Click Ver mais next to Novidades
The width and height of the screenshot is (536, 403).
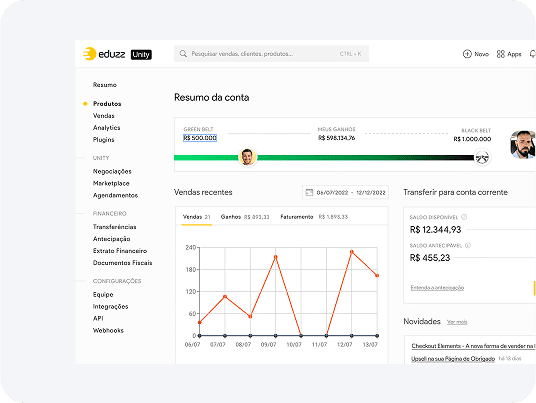[457, 322]
